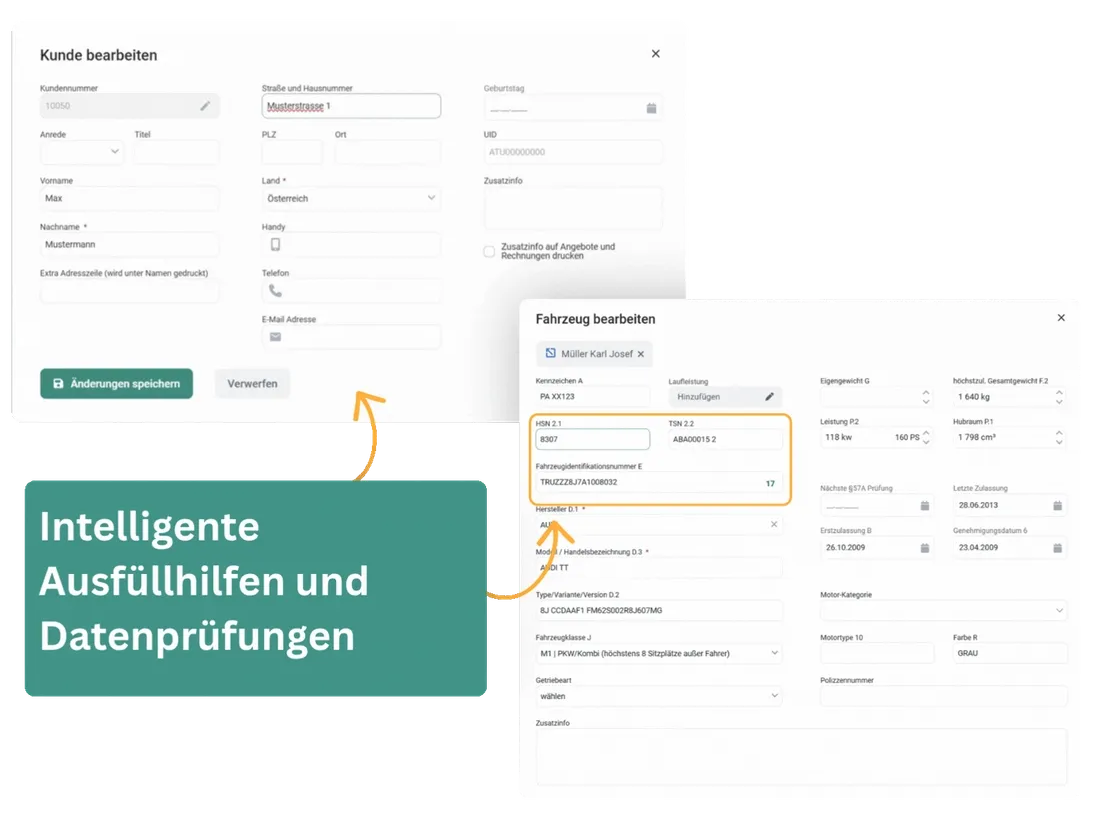Open calendar for Genehmigungsdatum 6
1100x825 pixels.
(1057, 548)
